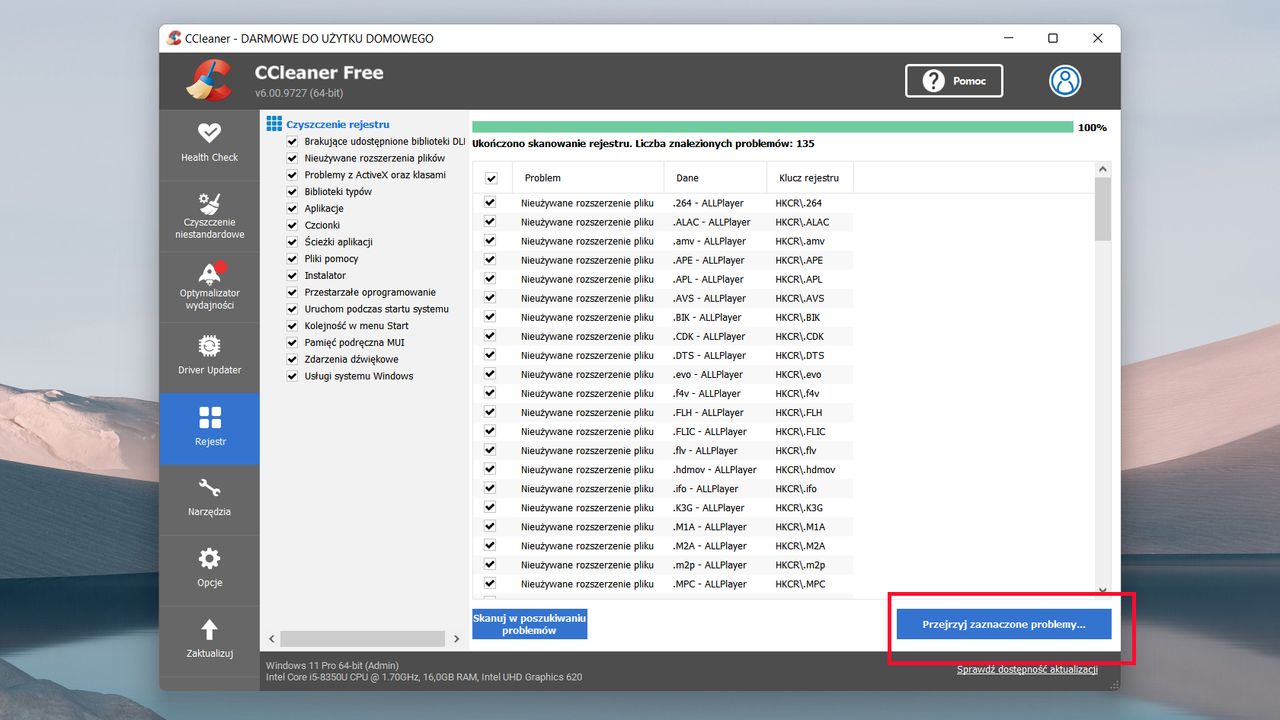Open the Pomoc help button
Image resolution: width=1280 pixels, height=720 pixels.
pyautogui.click(x=953, y=81)
